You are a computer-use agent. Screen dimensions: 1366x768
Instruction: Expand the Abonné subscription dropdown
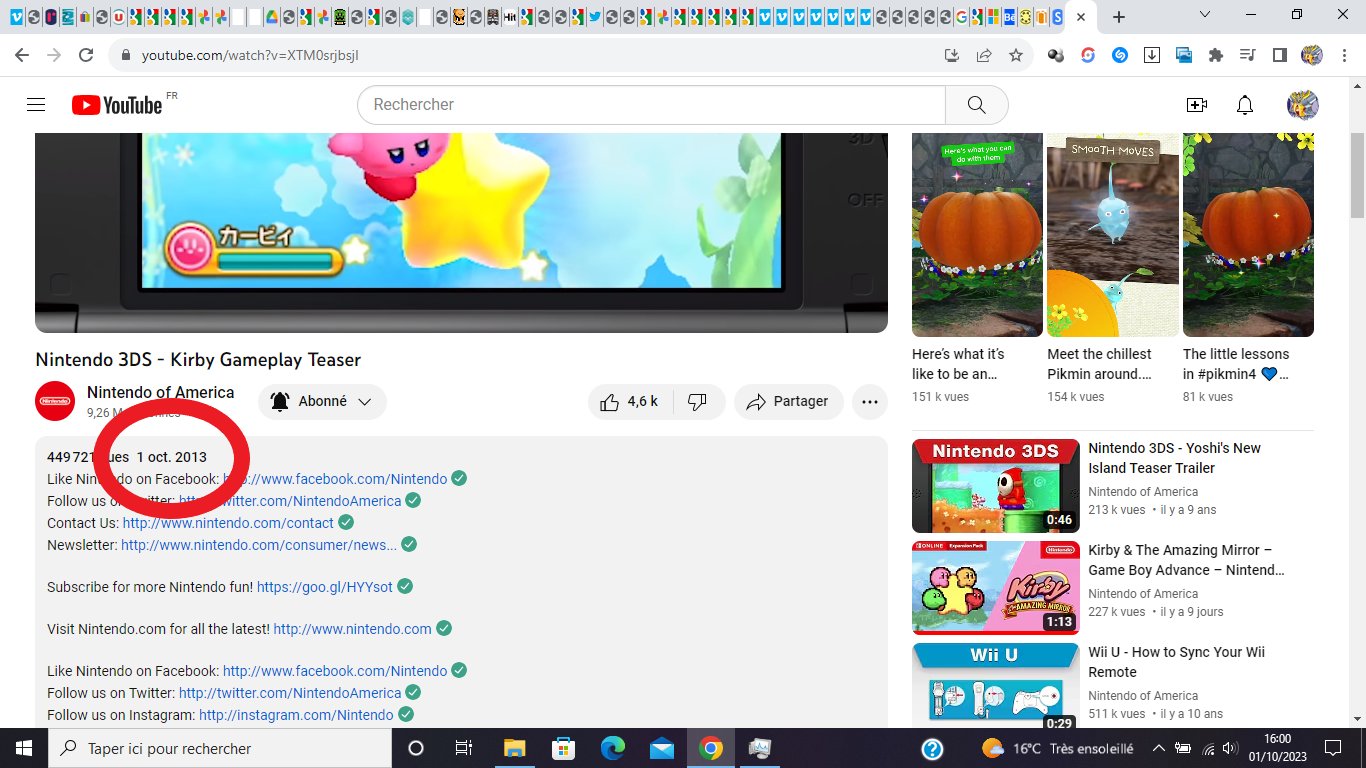coord(322,402)
